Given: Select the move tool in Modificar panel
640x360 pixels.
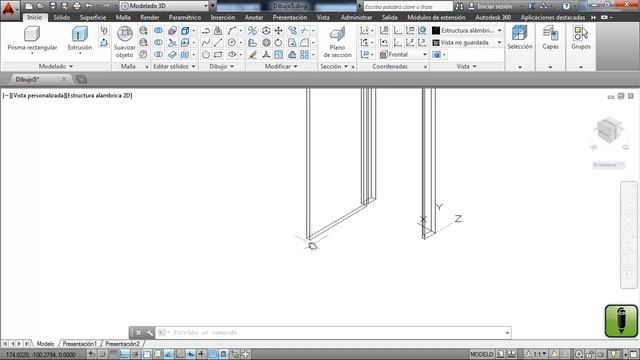Looking at the screenshot, I should point(279,31).
